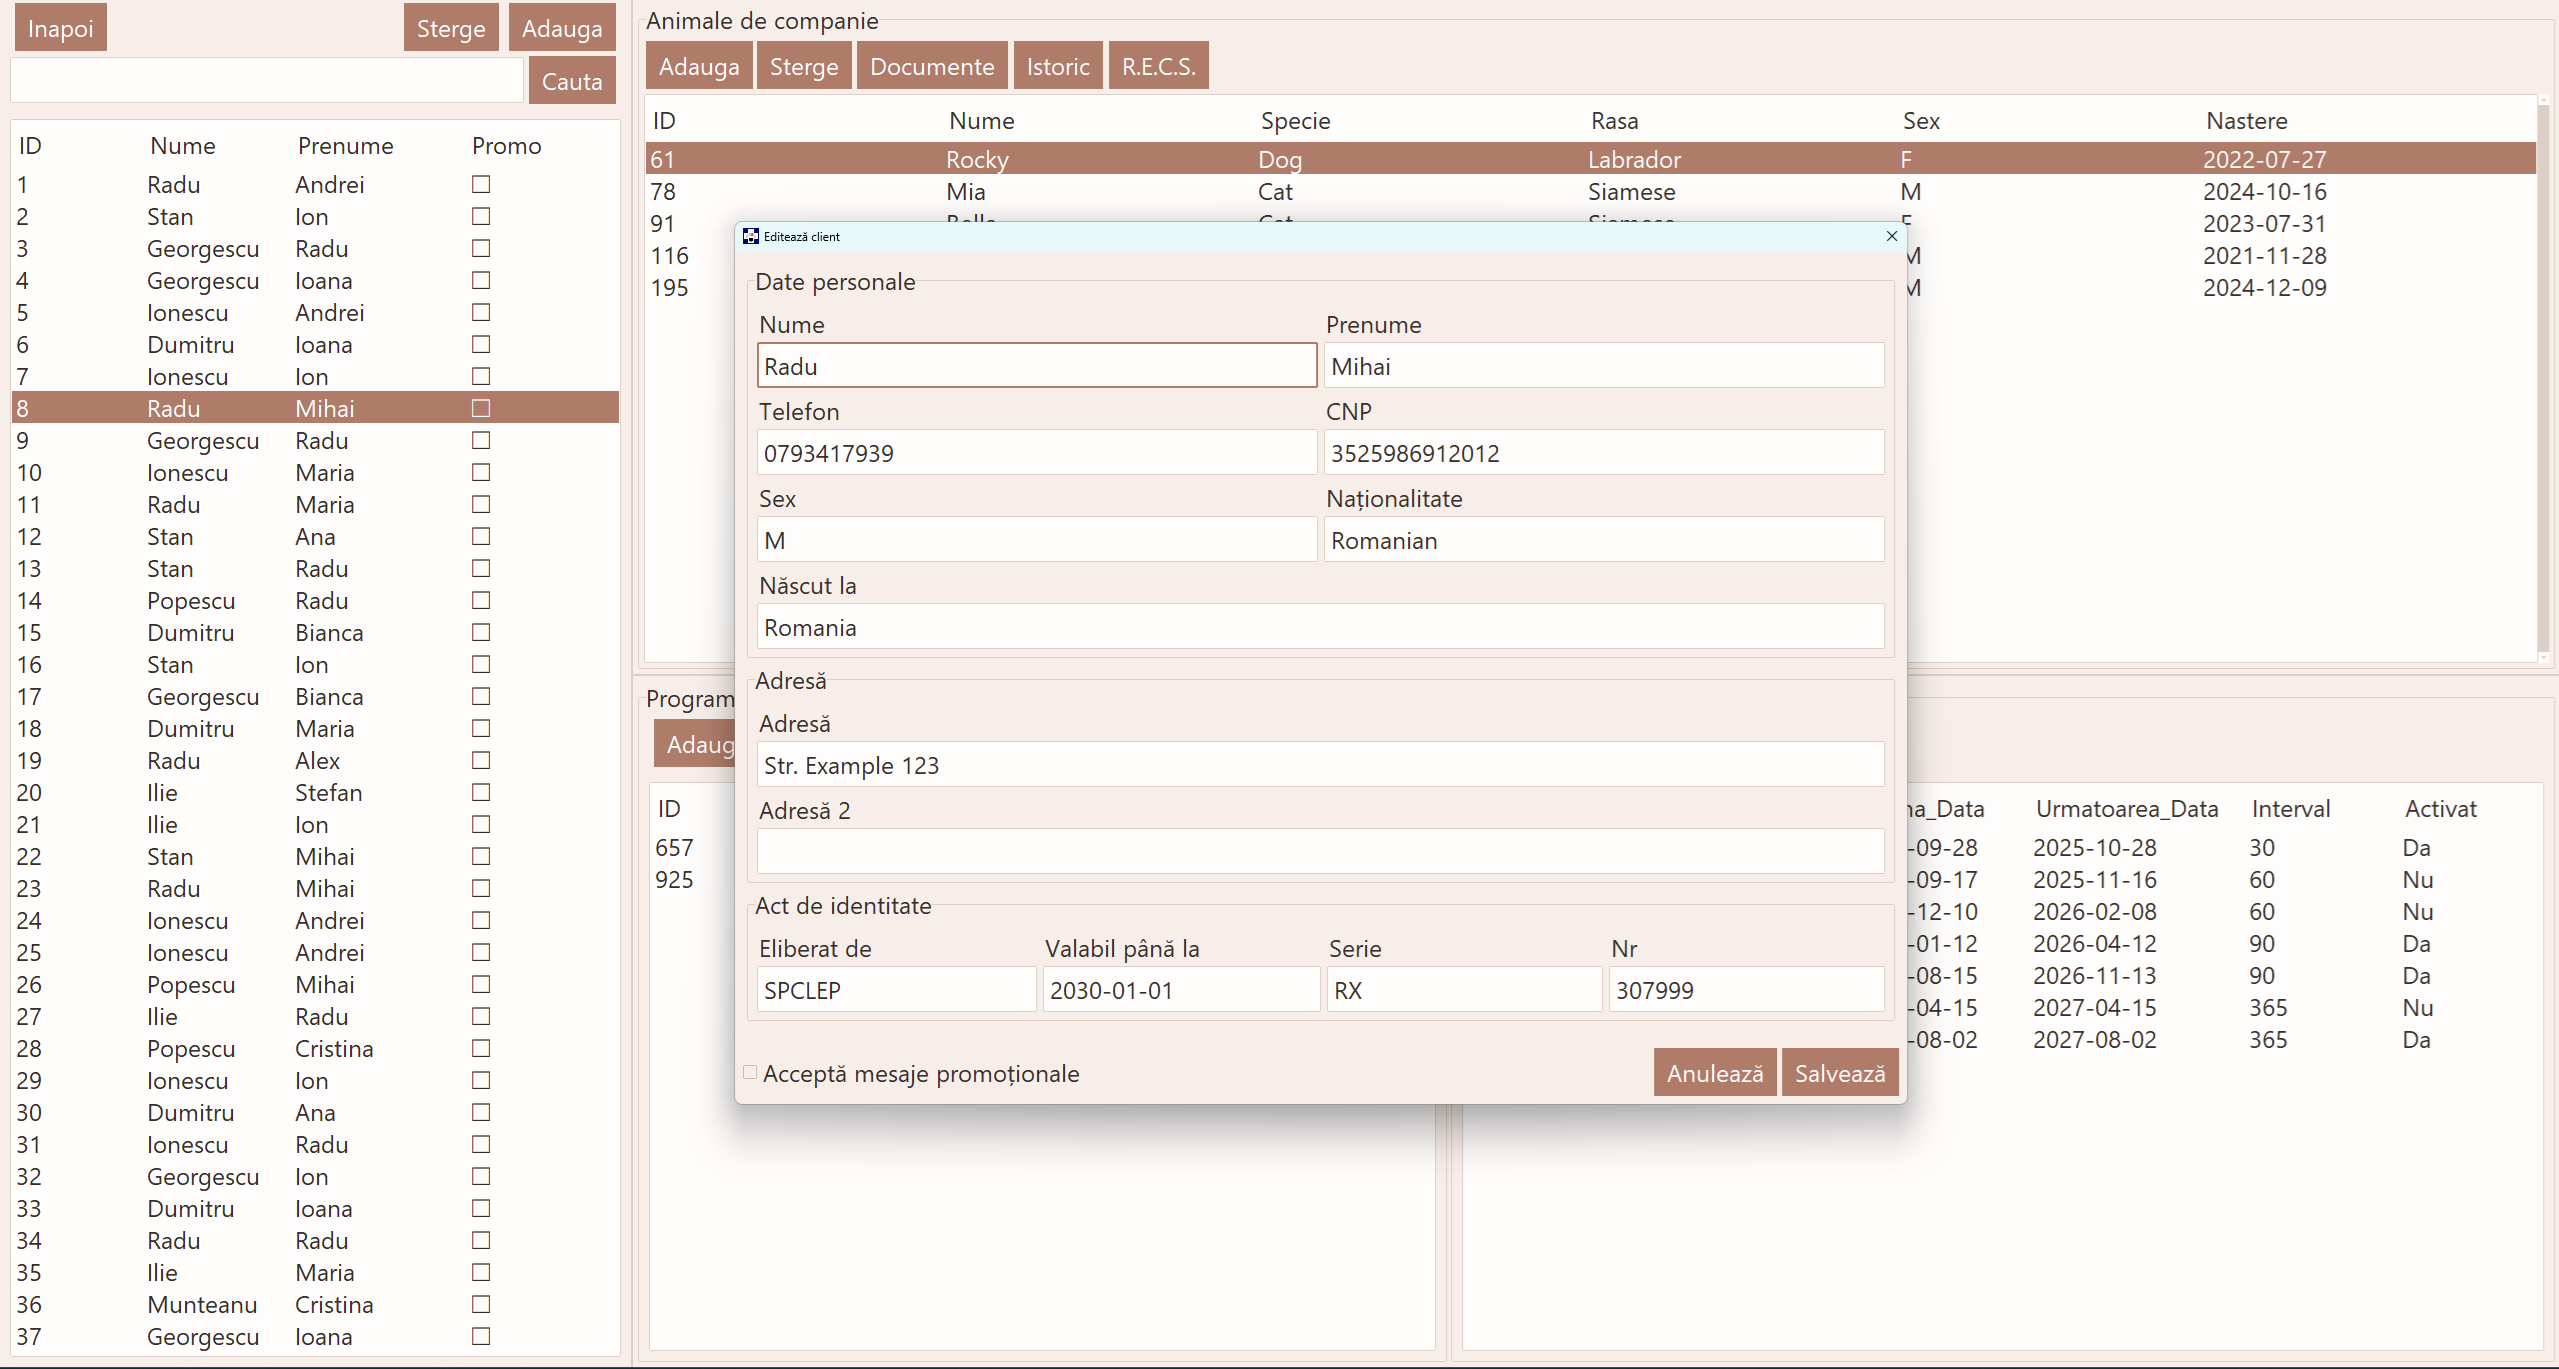Open Documente in Animale de companie panel
The height and width of the screenshot is (1369, 2559).
[x=932, y=66]
